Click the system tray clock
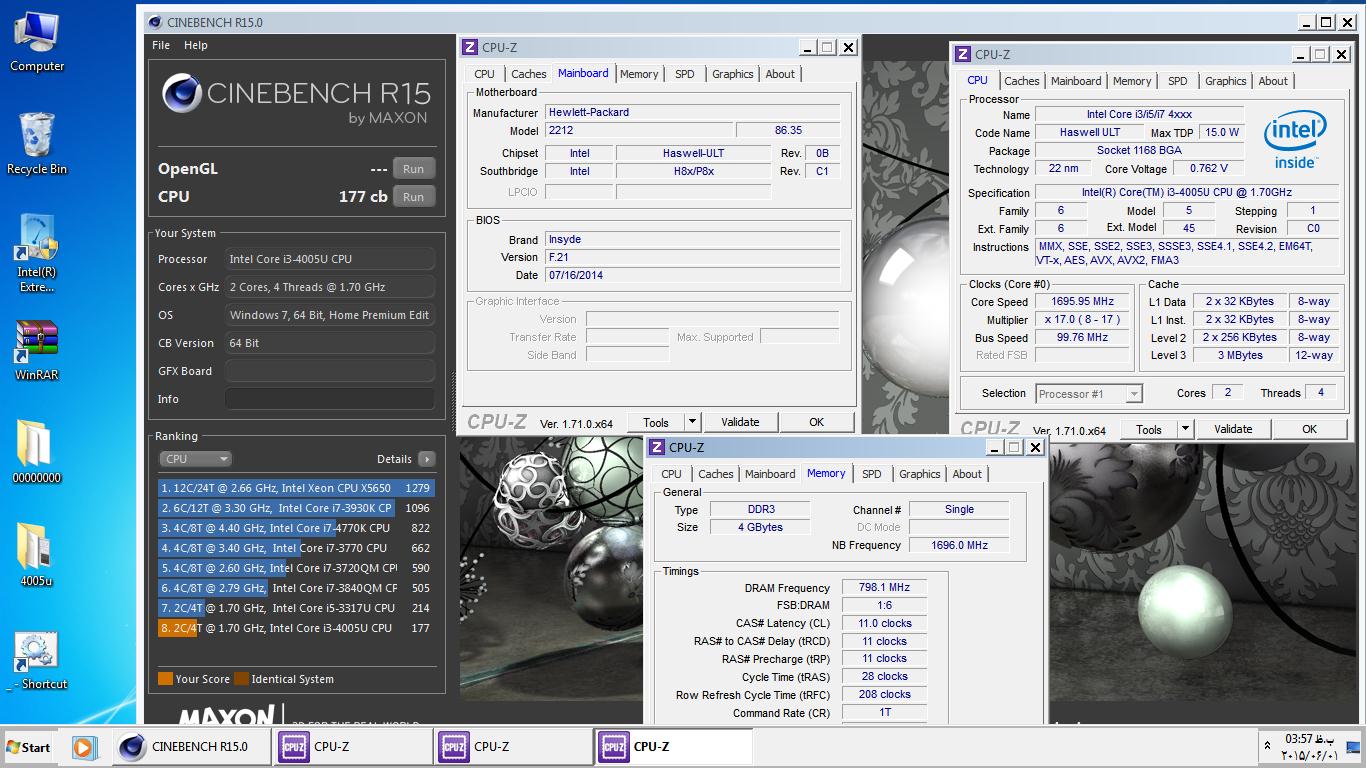Screen dimensions: 1366x768 coord(1309,747)
